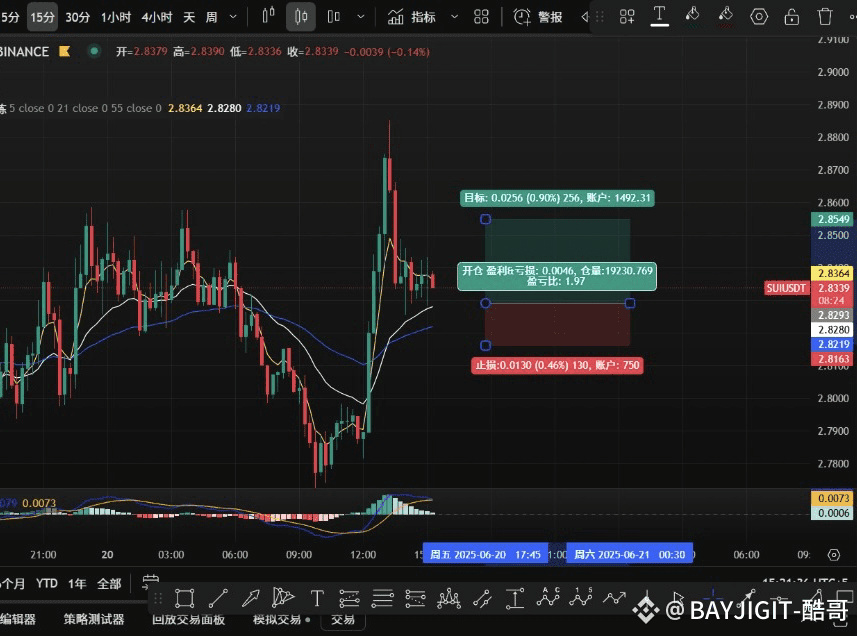Viewport: 857px width, 636px height.
Task: Switch to 30分 timeframe
Action: pos(78,17)
